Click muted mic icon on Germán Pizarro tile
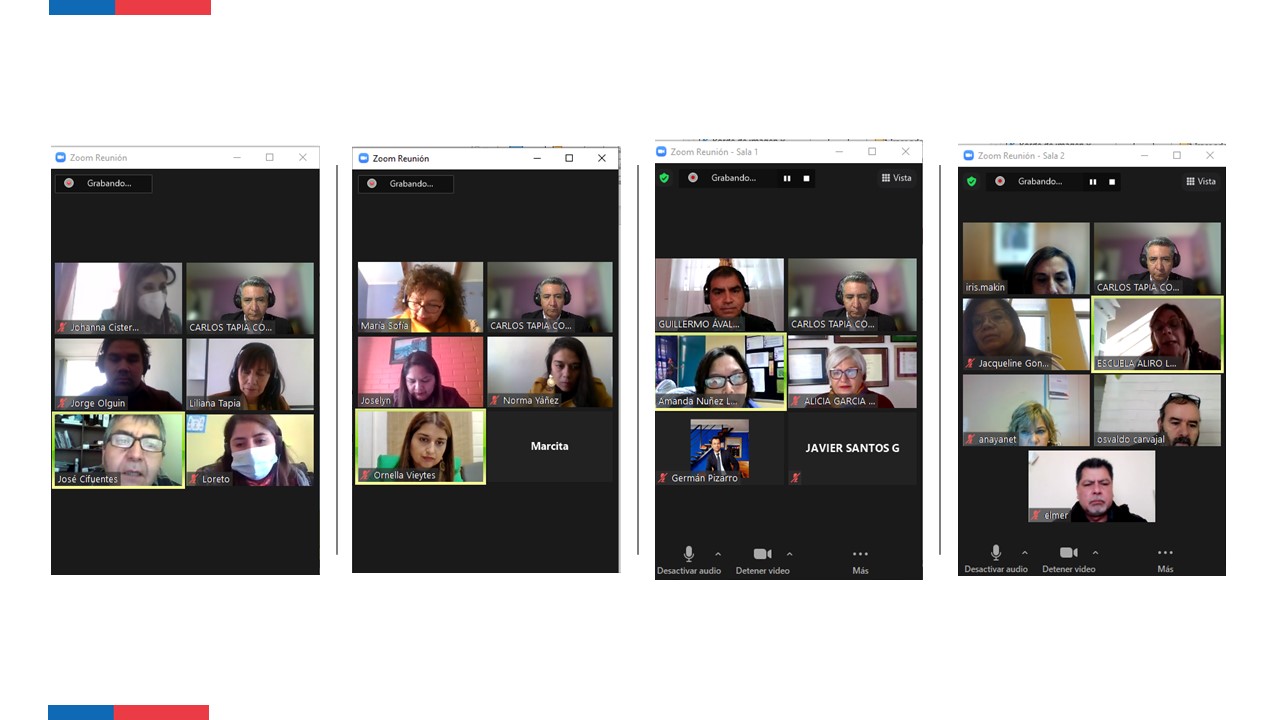Viewport: 1280px width, 720px height. pyautogui.click(x=663, y=478)
